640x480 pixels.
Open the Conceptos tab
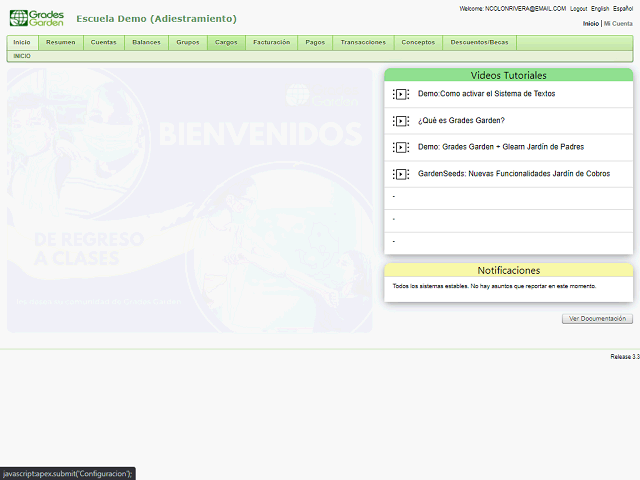(x=418, y=42)
